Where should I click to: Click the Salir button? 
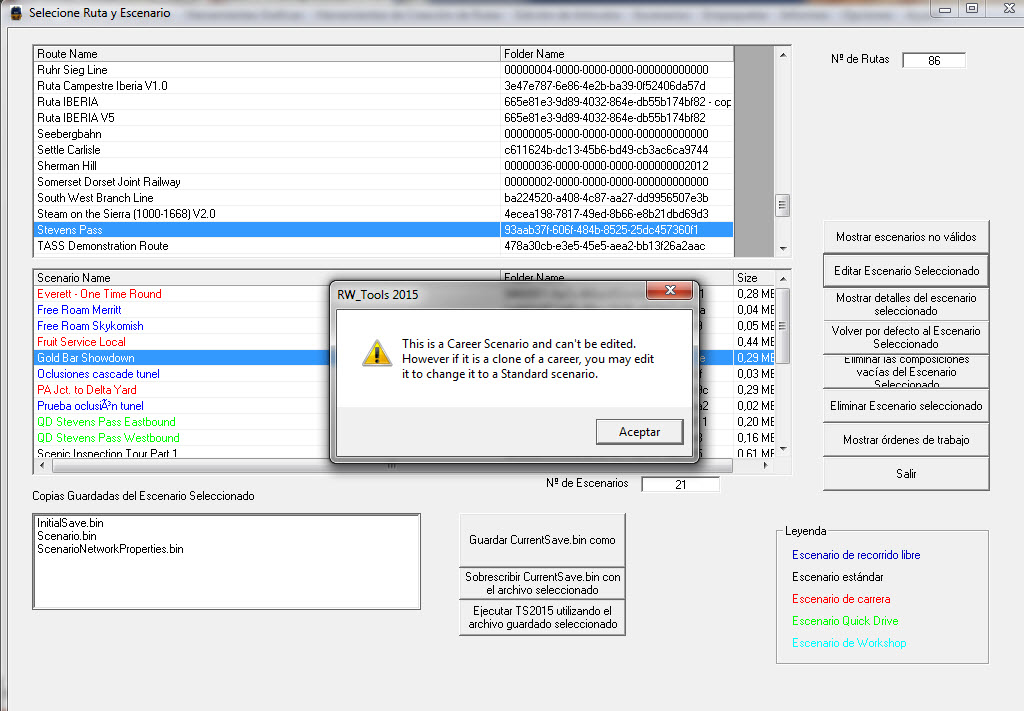[x=906, y=474]
